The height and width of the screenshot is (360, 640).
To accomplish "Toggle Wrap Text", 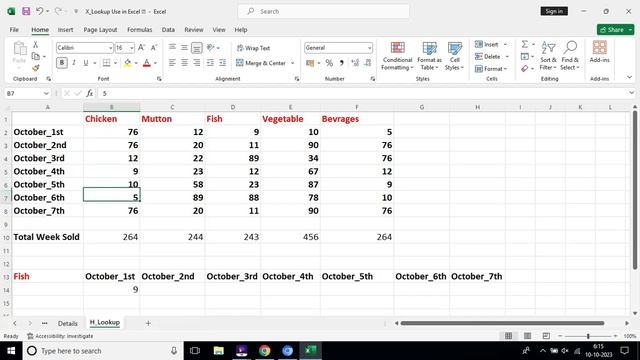I will 253,48.
